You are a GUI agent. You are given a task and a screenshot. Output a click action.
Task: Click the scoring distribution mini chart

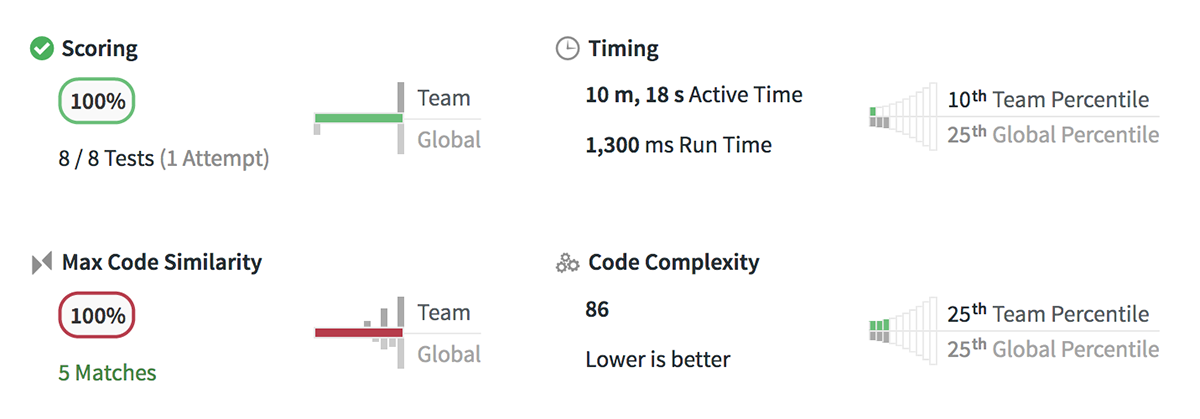click(359, 118)
